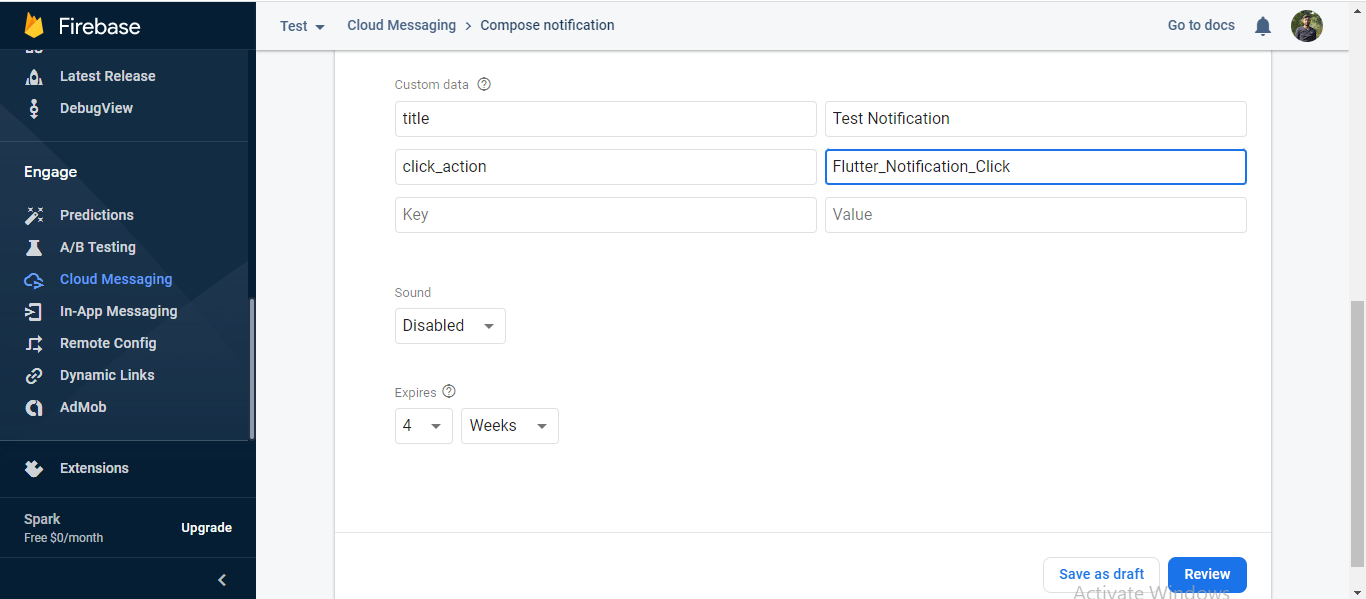Image resolution: width=1366 pixels, height=599 pixels.
Task: Open notifications bell
Action: (1262, 25)
